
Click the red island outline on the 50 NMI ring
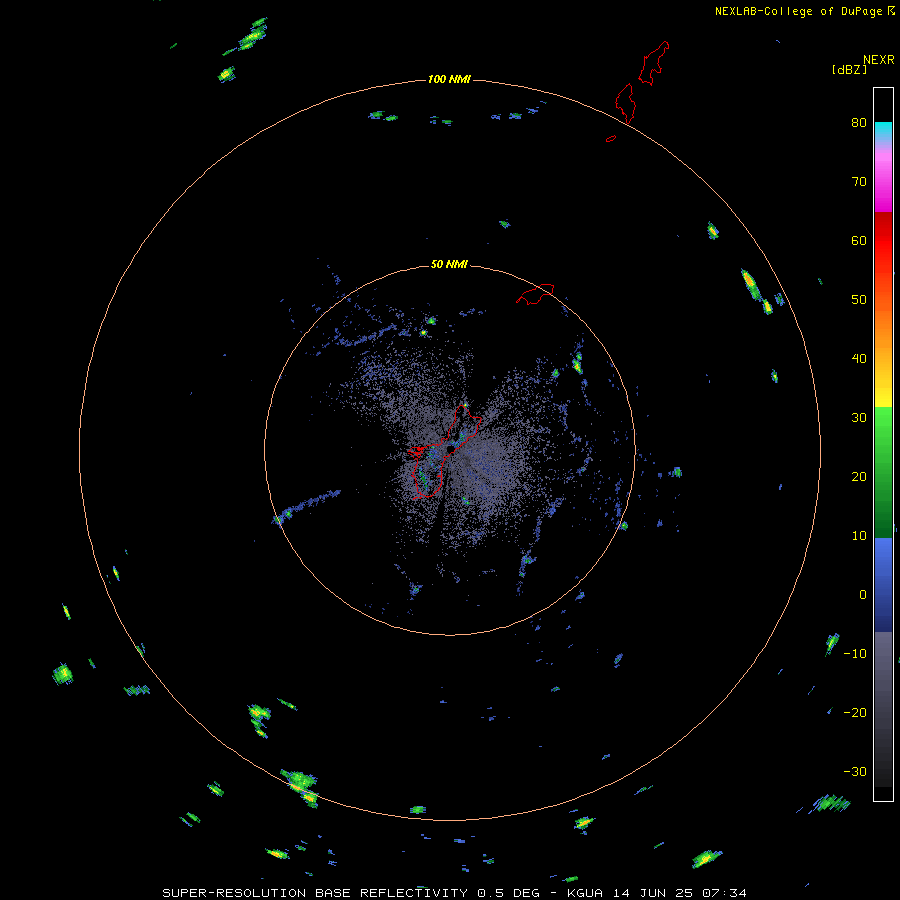coord(535,294)
